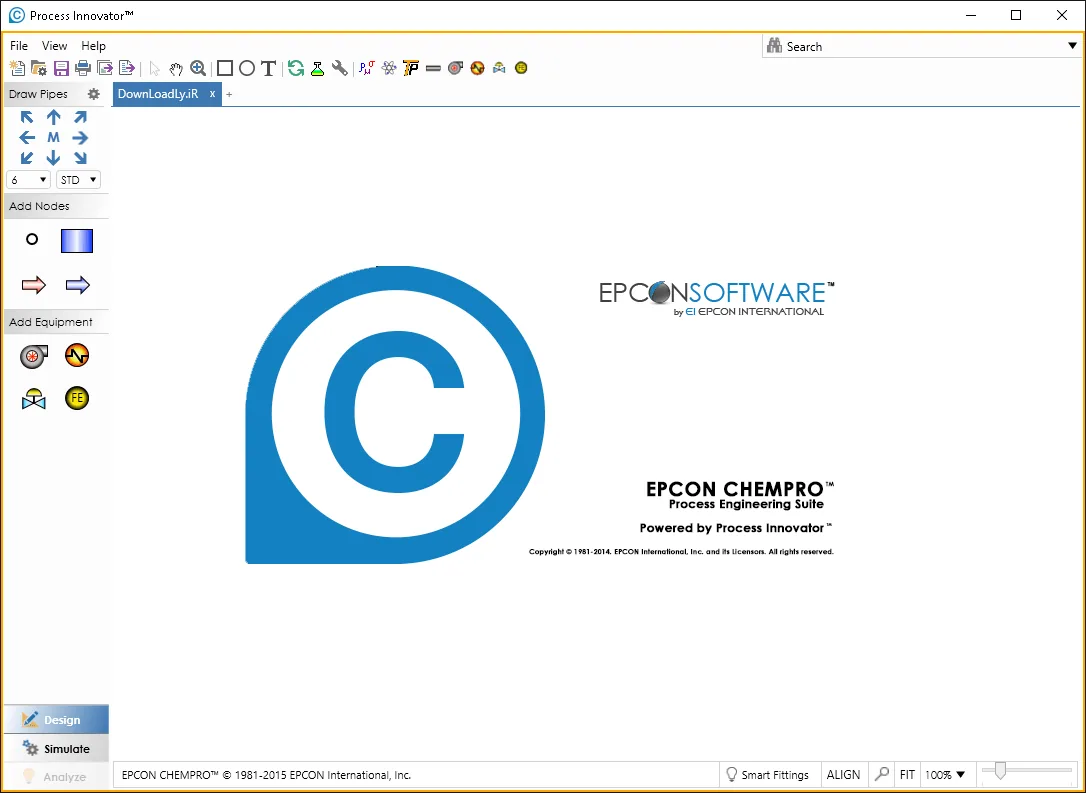Add FE flow element from equipment panel
Image resolution: width=1086 pixels, height=793 pixels.
pyautogui.click(x=77, y=398)
